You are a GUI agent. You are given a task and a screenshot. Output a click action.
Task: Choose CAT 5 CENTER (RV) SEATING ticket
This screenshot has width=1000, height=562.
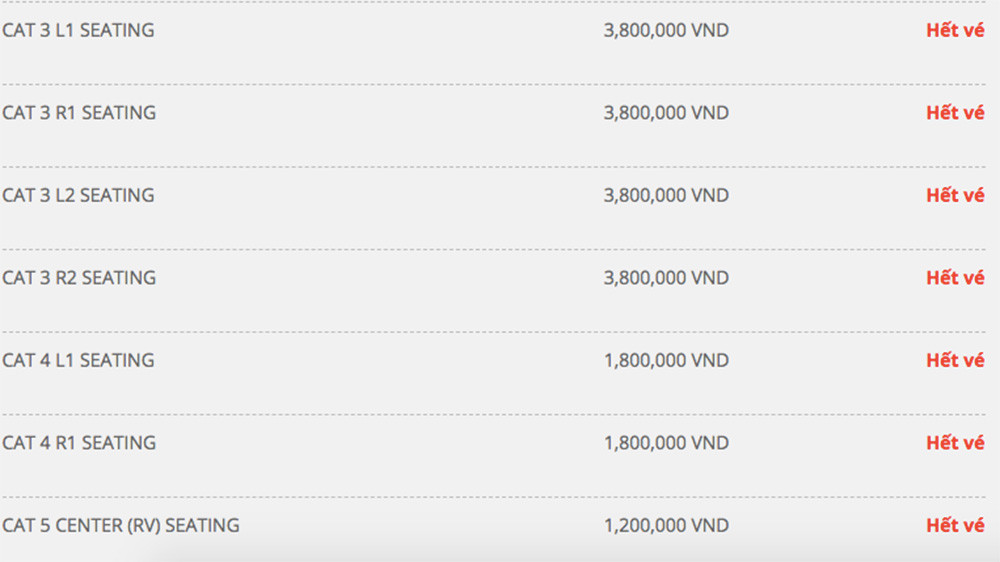121,526
